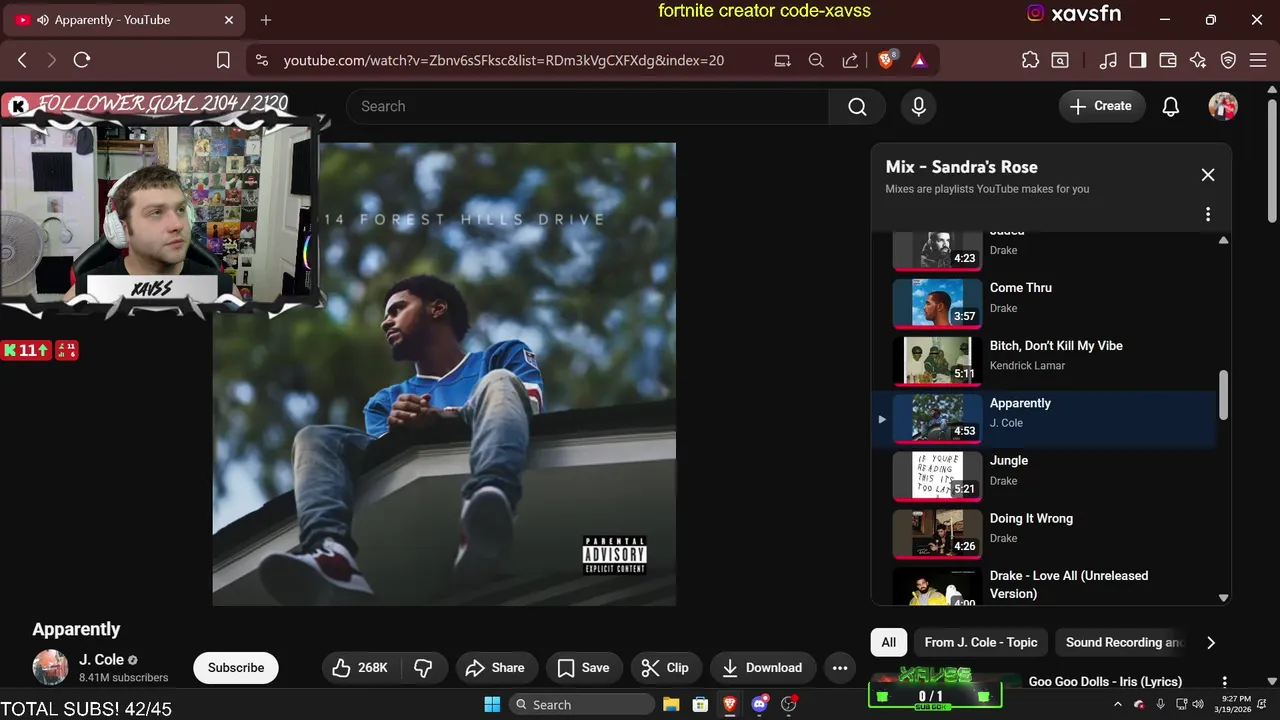This screenshot has height=720, width=1280.
Task: Open the browser extensions puzzle icon
Action: [1030, 60]
